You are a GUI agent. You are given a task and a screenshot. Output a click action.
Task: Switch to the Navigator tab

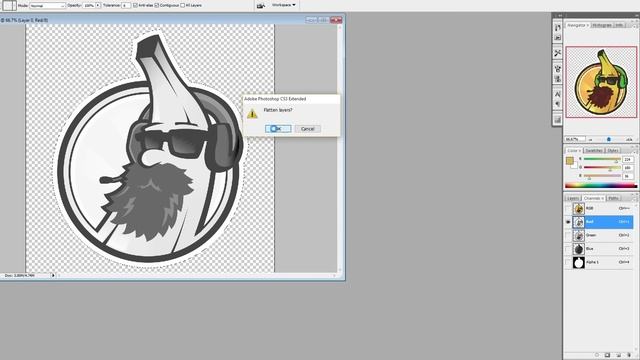tap(577, 25)
